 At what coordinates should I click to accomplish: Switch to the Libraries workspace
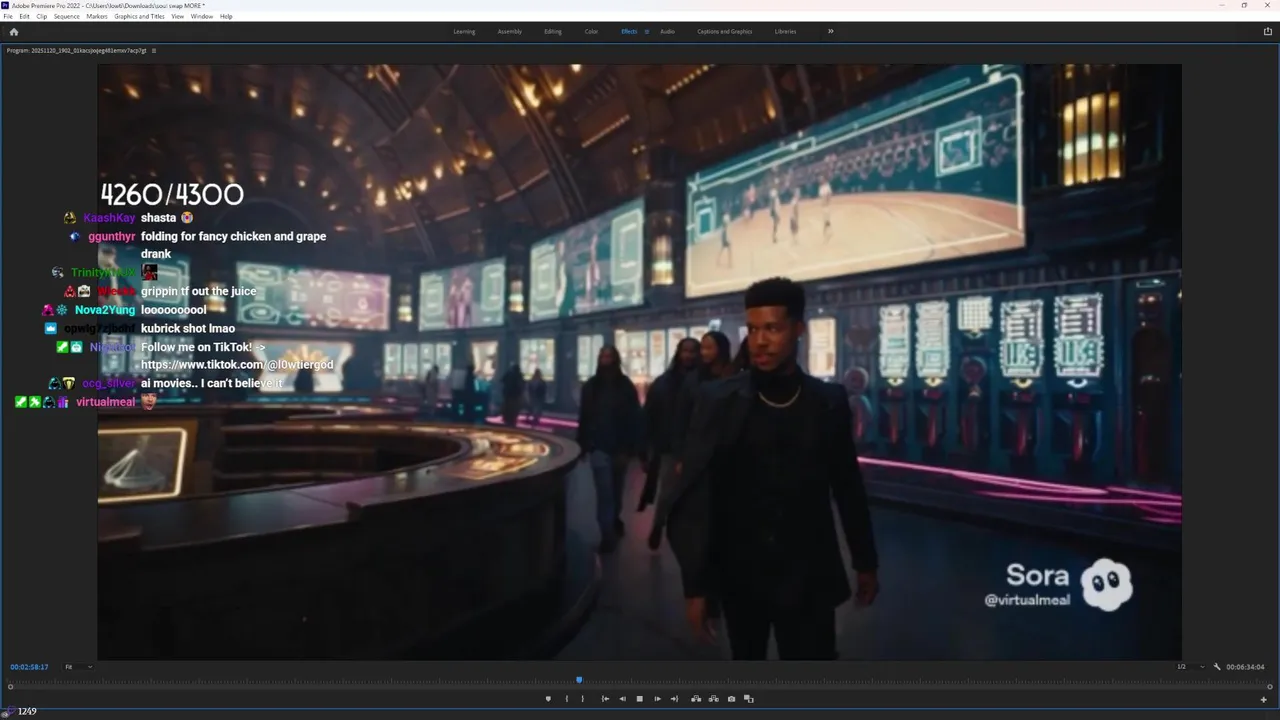(x=786, y=31)
